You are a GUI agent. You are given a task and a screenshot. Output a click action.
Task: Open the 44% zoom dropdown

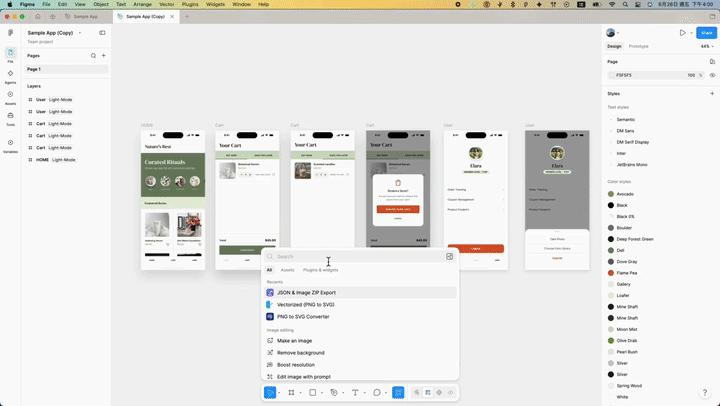[707, 46]
